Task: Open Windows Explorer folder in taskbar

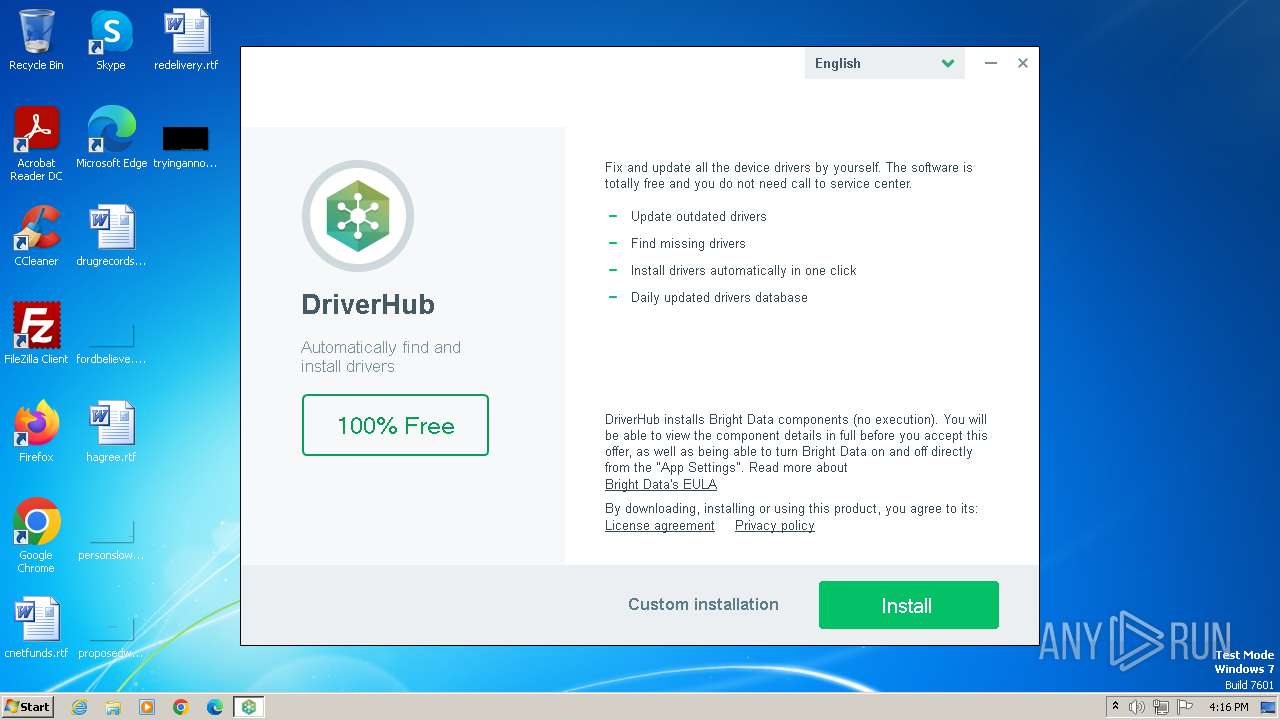Action: (x=113, y=707)
